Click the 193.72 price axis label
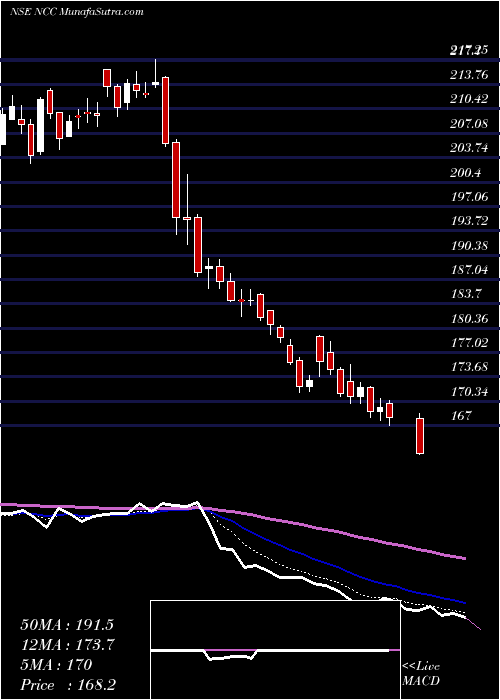Image resolution: width=500 pixels, height=700 pixels. coord(469,221)
